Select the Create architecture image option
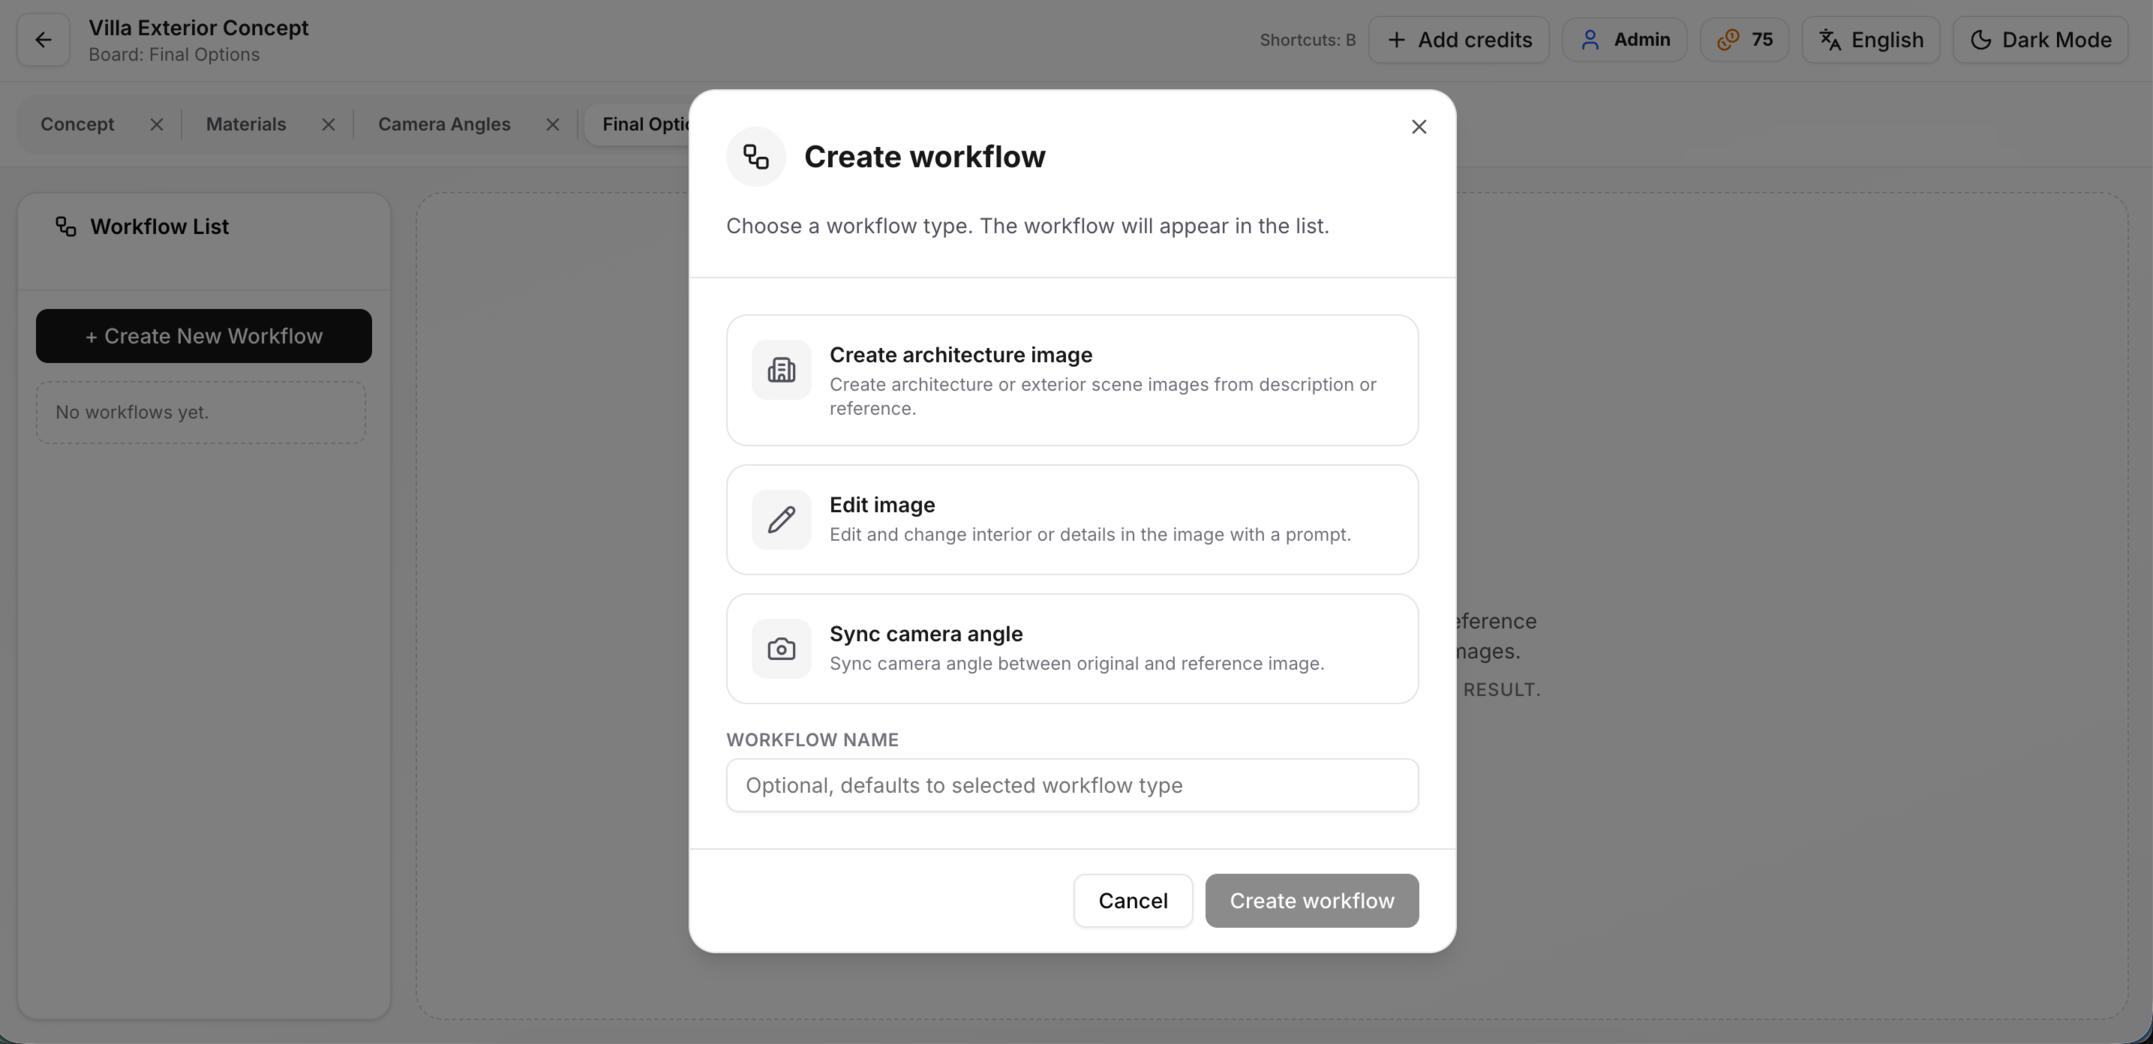Image resolution: width=2153 pixels, height=1044 pixels. [x=1072, y=380]
